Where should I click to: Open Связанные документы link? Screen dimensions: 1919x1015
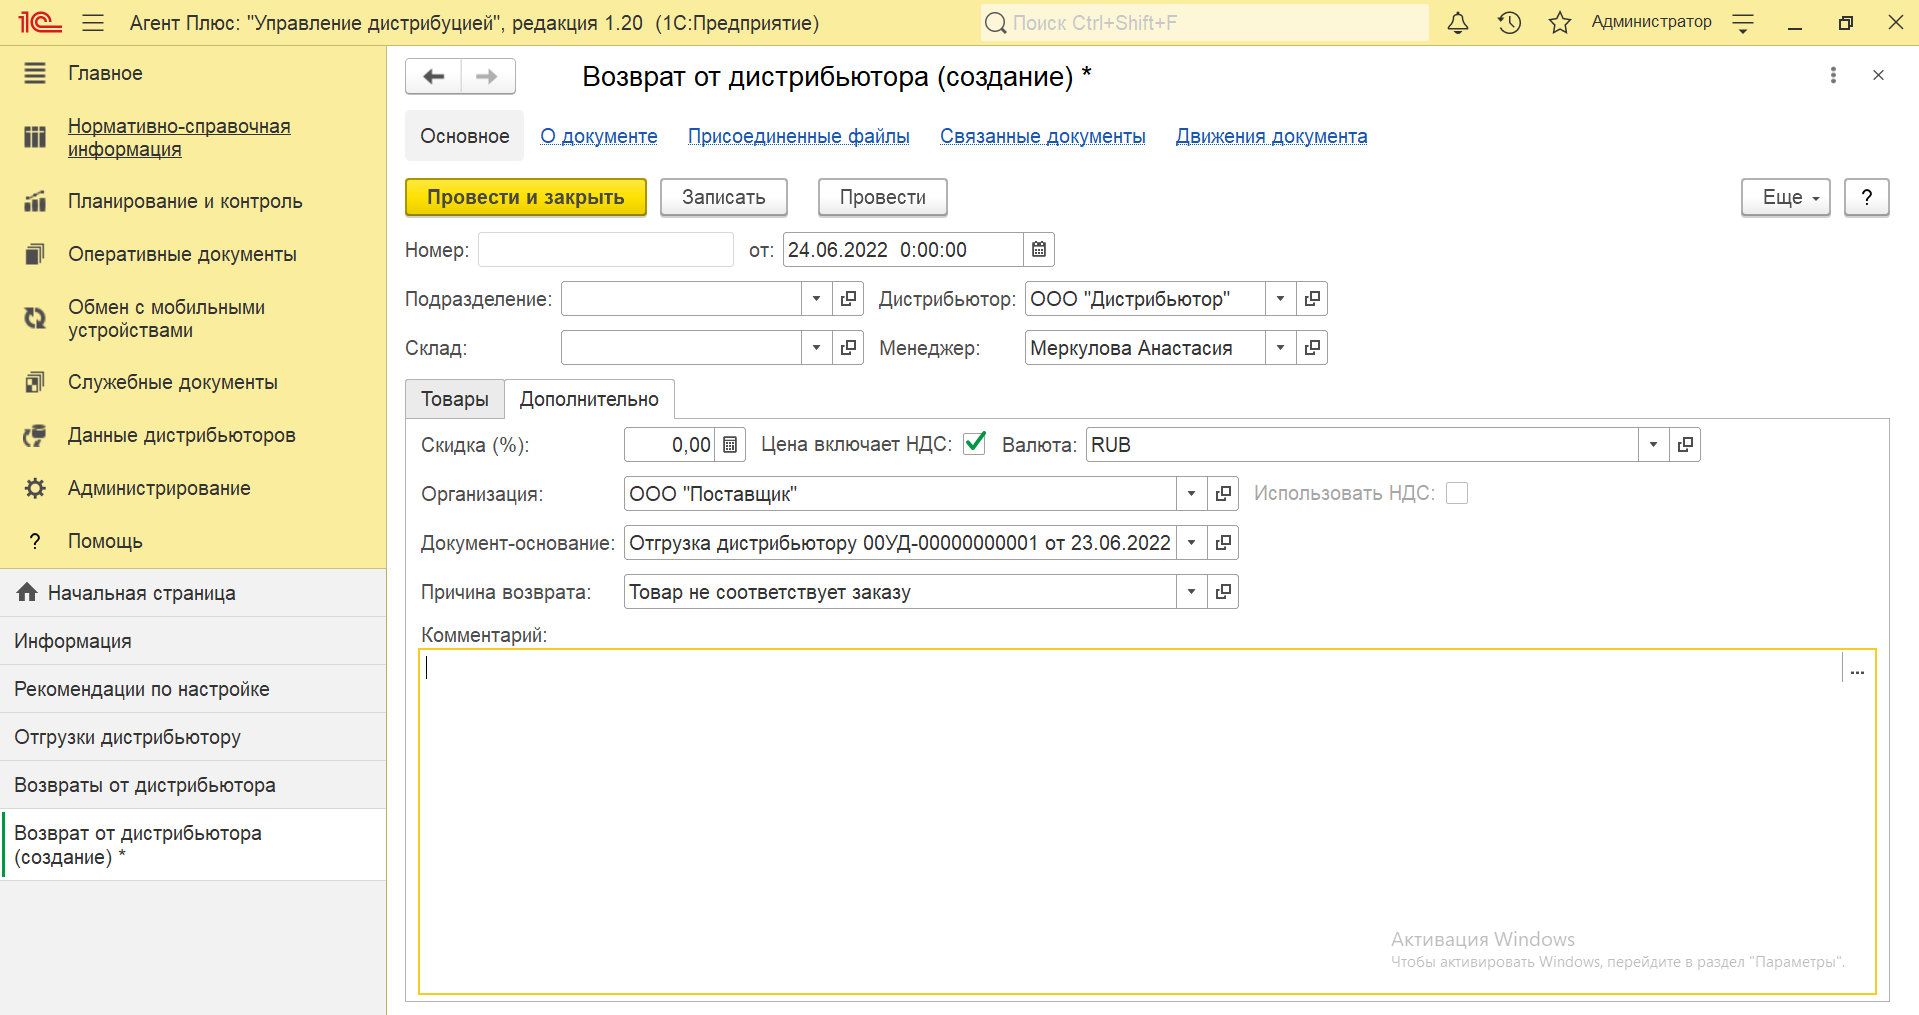pyautogui.click(x=1043, y=136)
